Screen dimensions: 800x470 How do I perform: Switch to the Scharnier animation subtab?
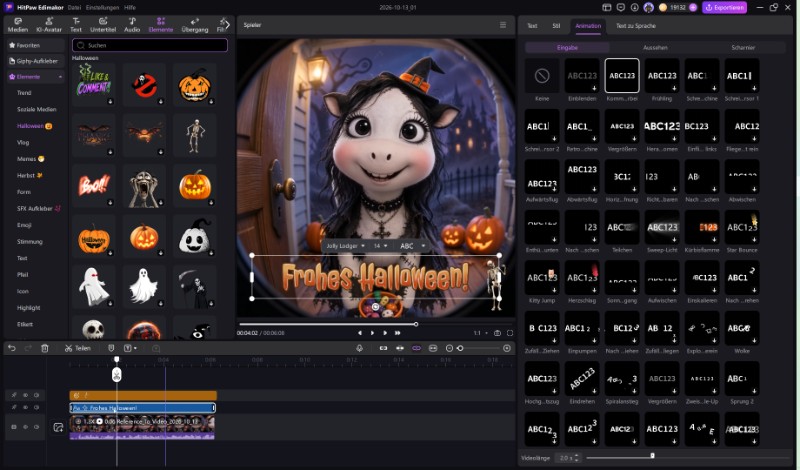743,47
